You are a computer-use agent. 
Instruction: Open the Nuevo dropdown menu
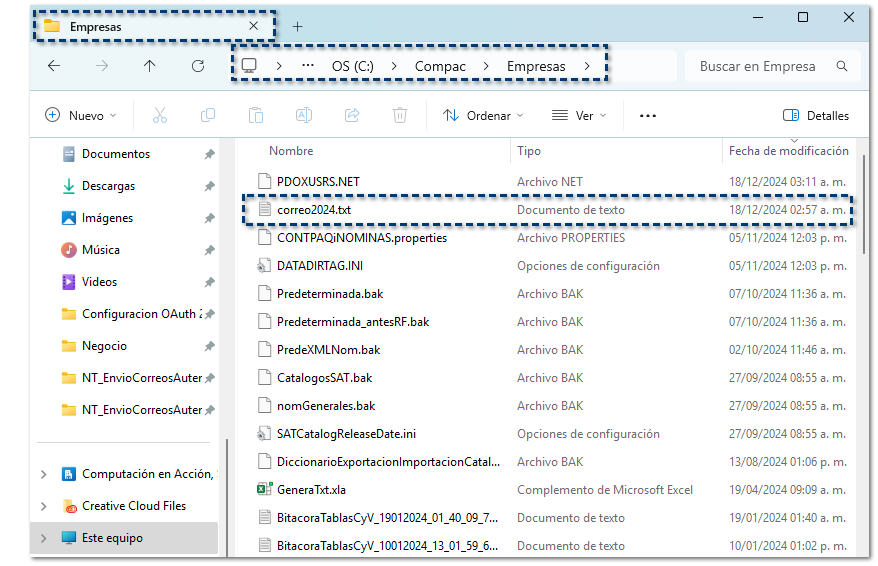pos(81,116)
